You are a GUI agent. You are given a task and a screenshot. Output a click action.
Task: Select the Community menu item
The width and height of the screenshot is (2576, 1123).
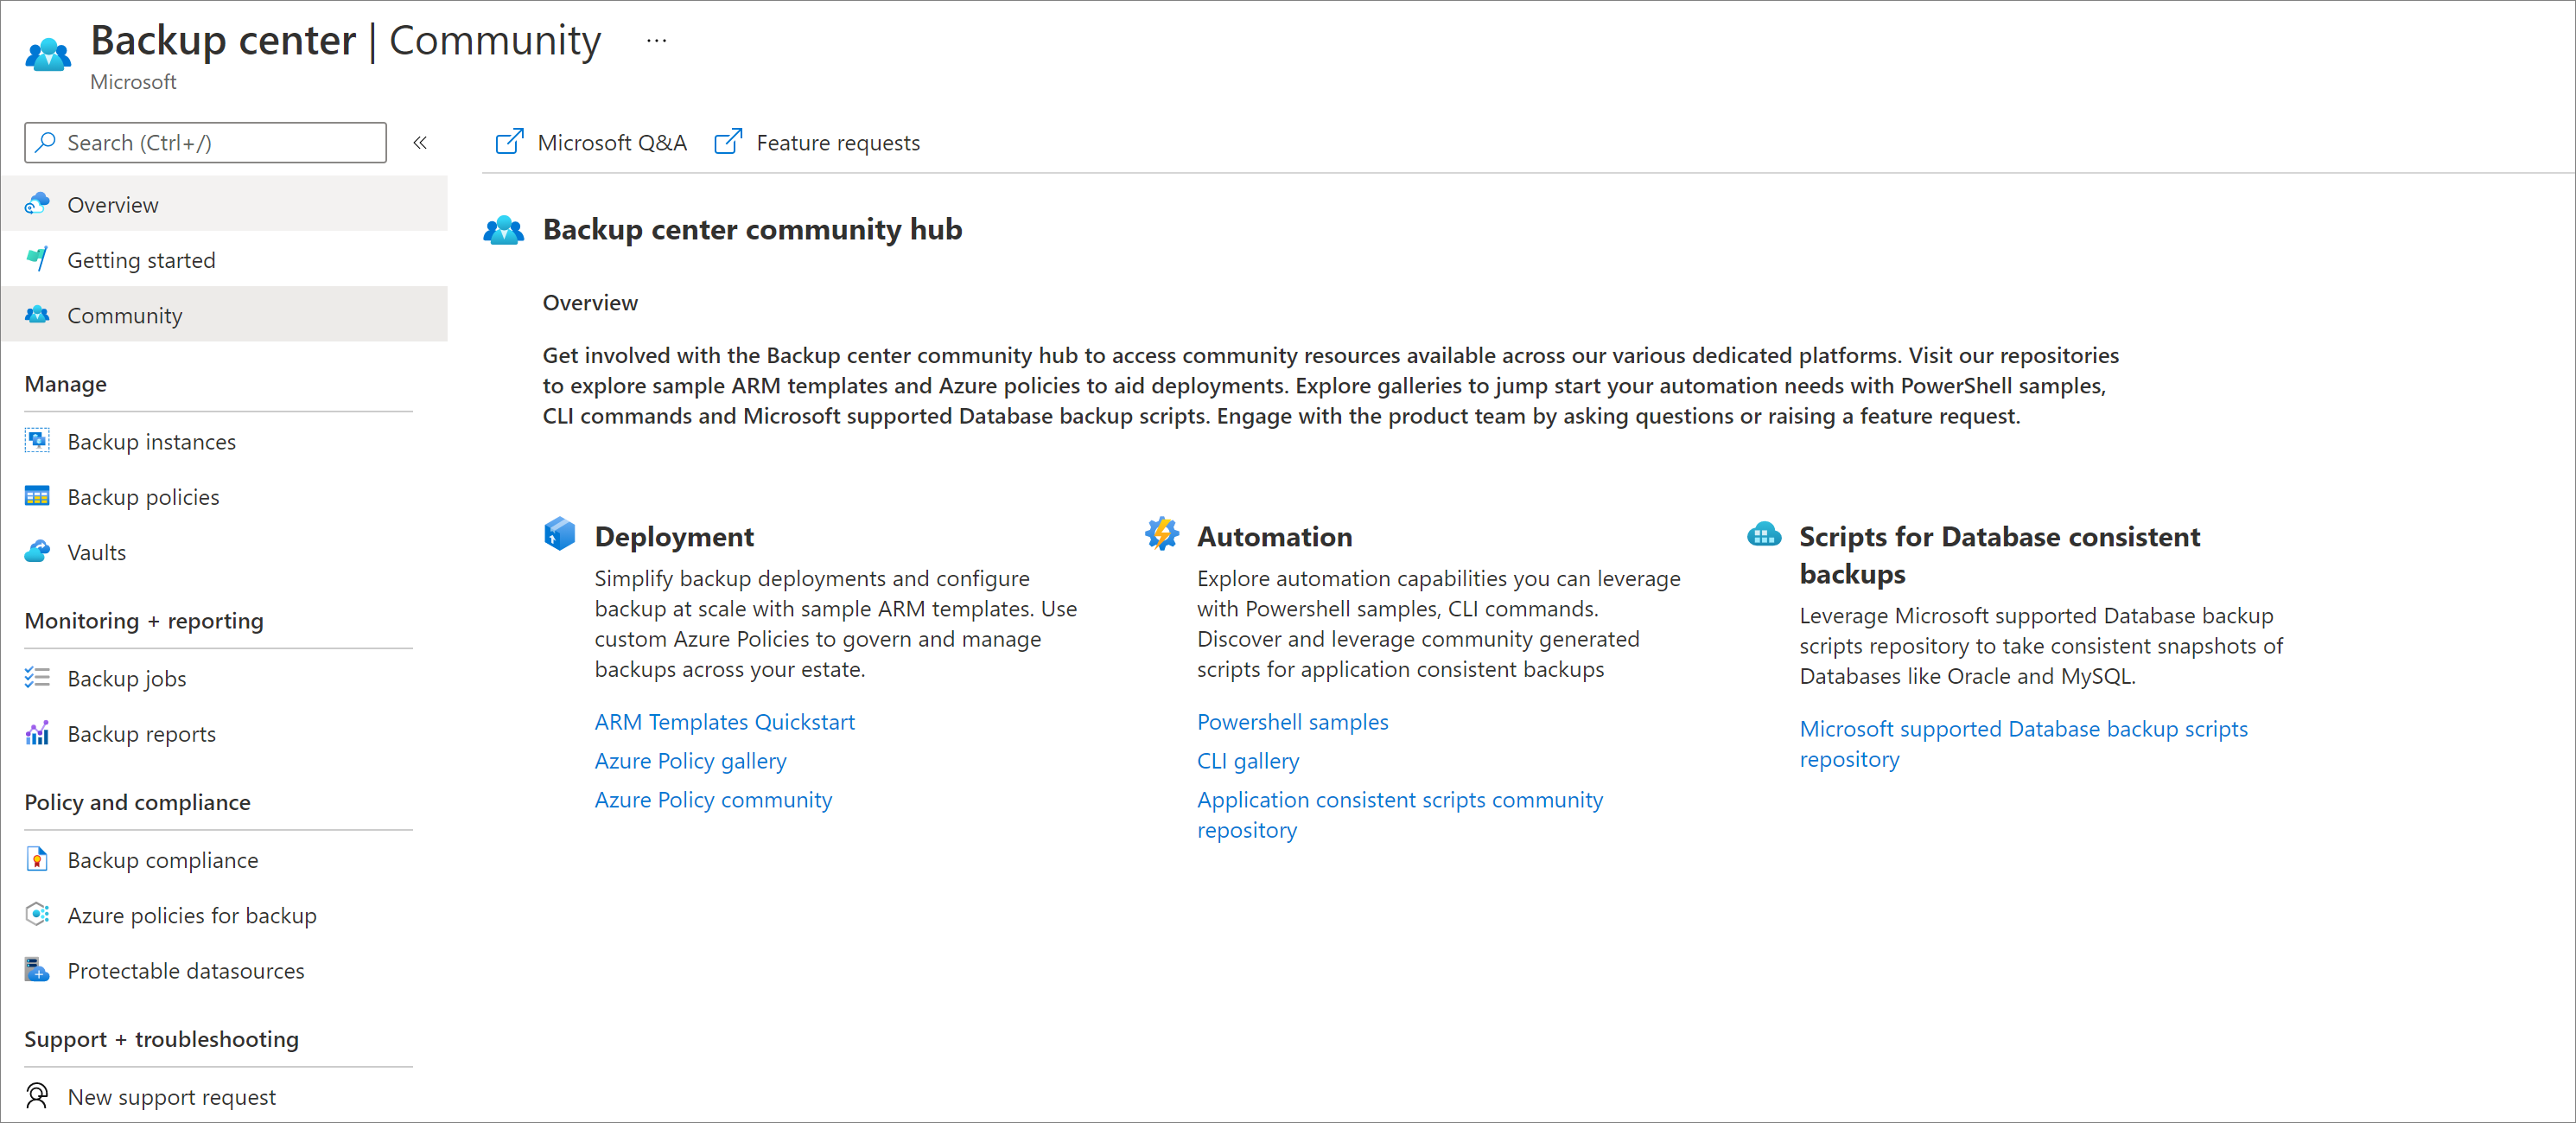click(x=124, y=316)
